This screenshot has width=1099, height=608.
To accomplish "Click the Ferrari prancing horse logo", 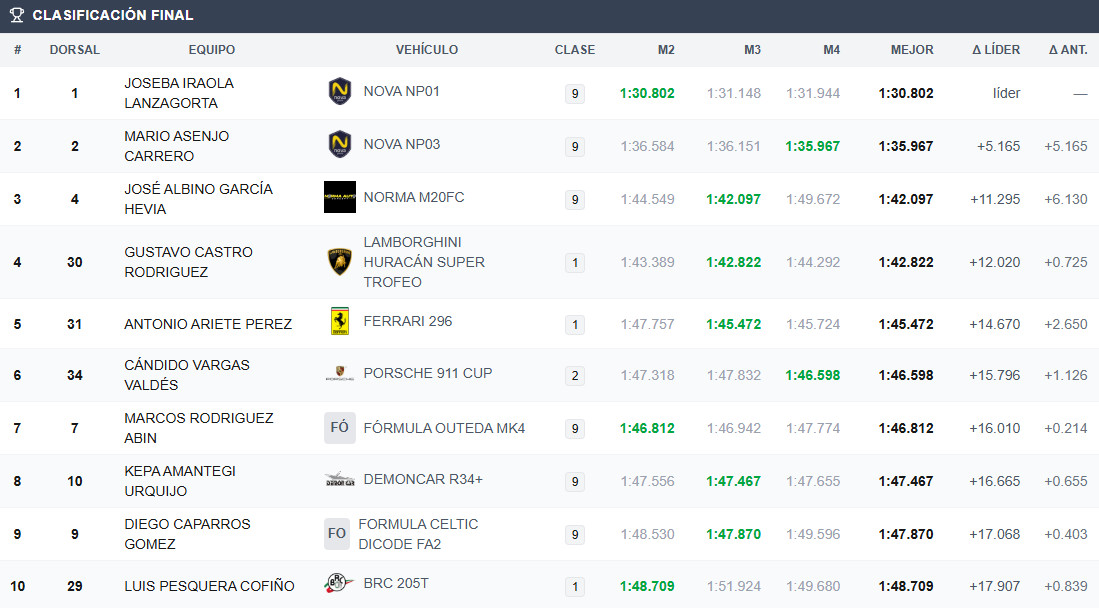I will (340, 321).
